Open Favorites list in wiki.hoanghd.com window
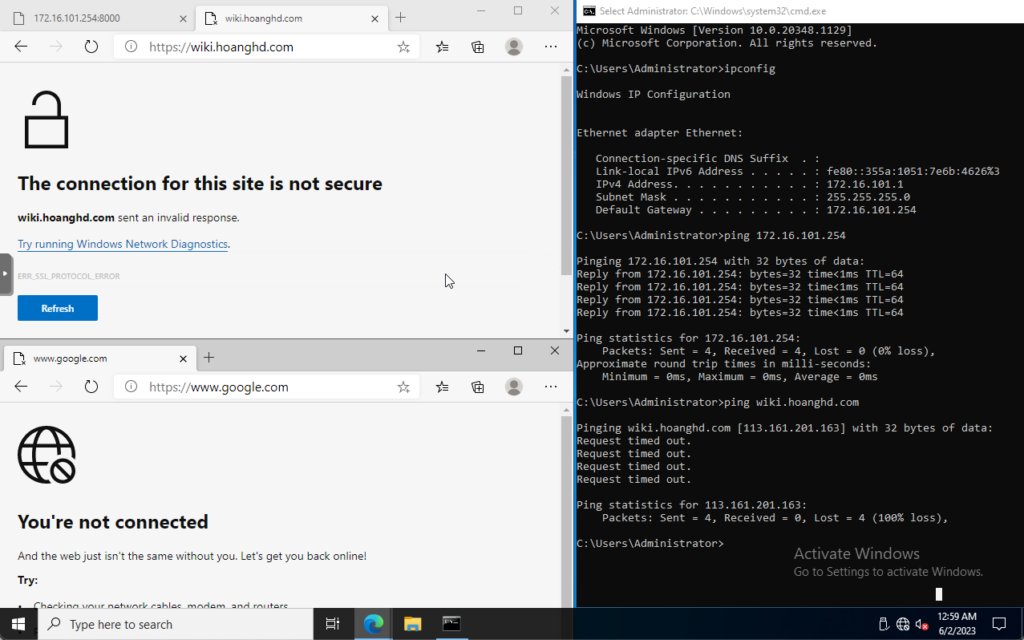Image resolution: width=1024 pixels, height=640 pixels. 442,46
